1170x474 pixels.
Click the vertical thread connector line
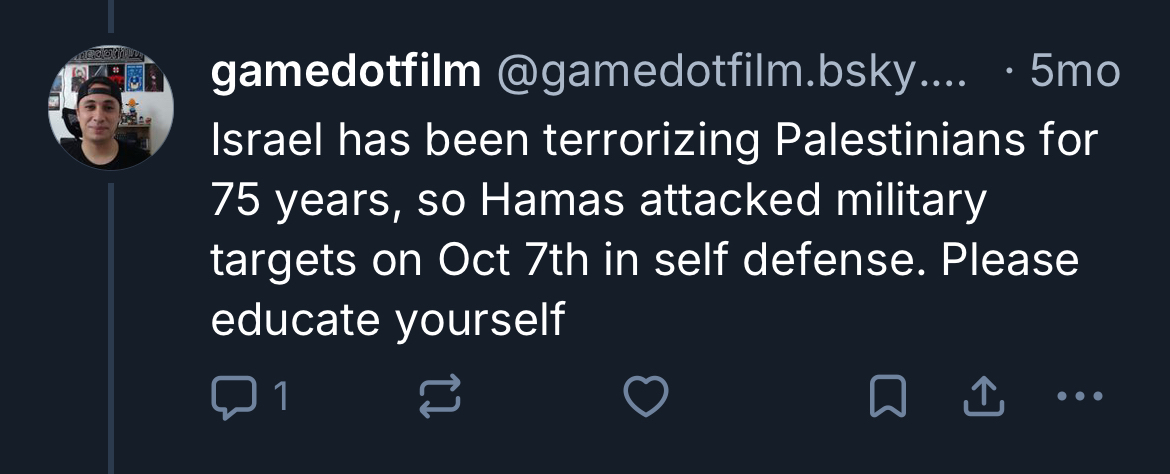pos(110,300)
